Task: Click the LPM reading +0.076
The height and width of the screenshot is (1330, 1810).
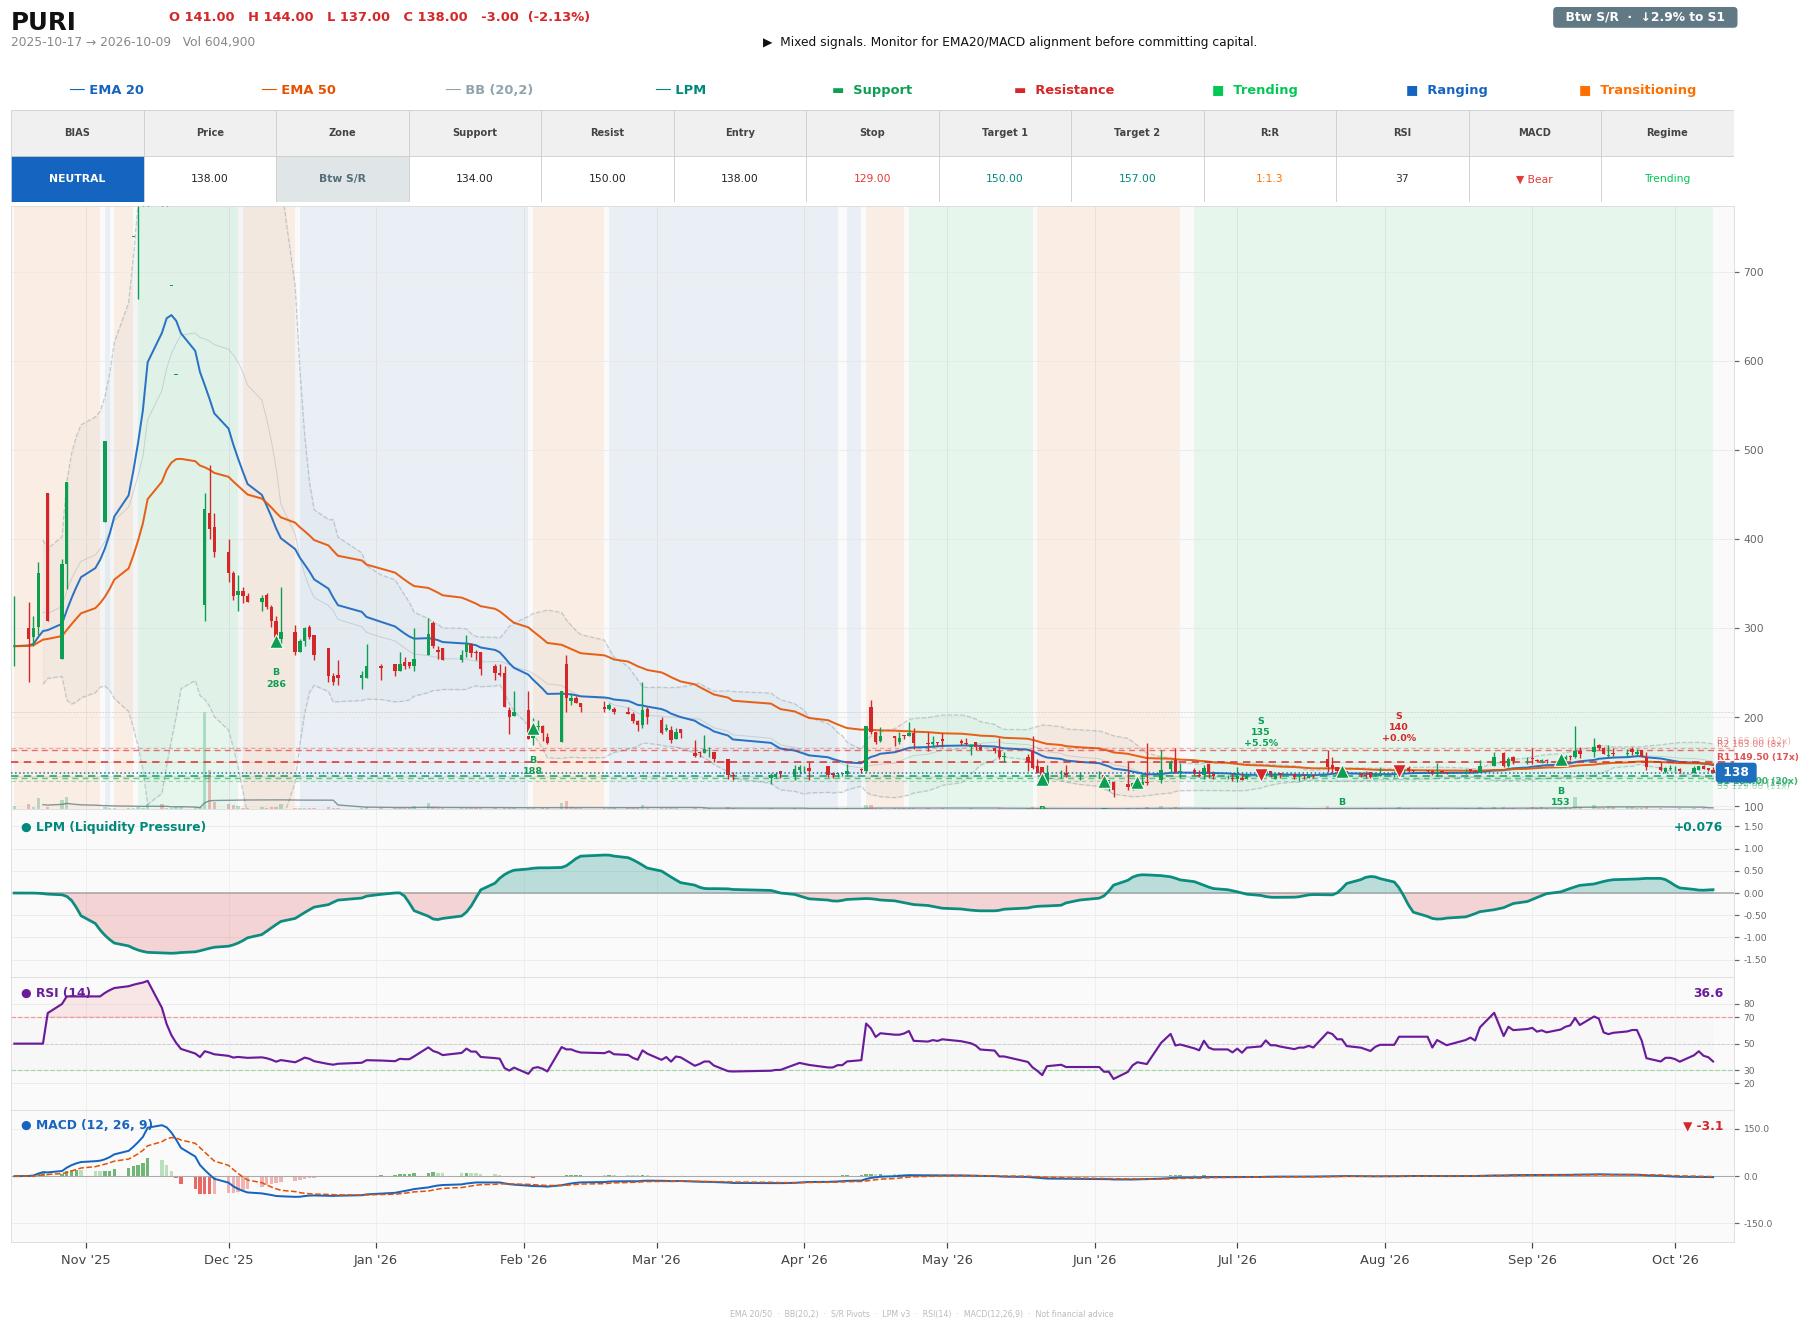Action: pyautogui.click(x=1698, y=827)
